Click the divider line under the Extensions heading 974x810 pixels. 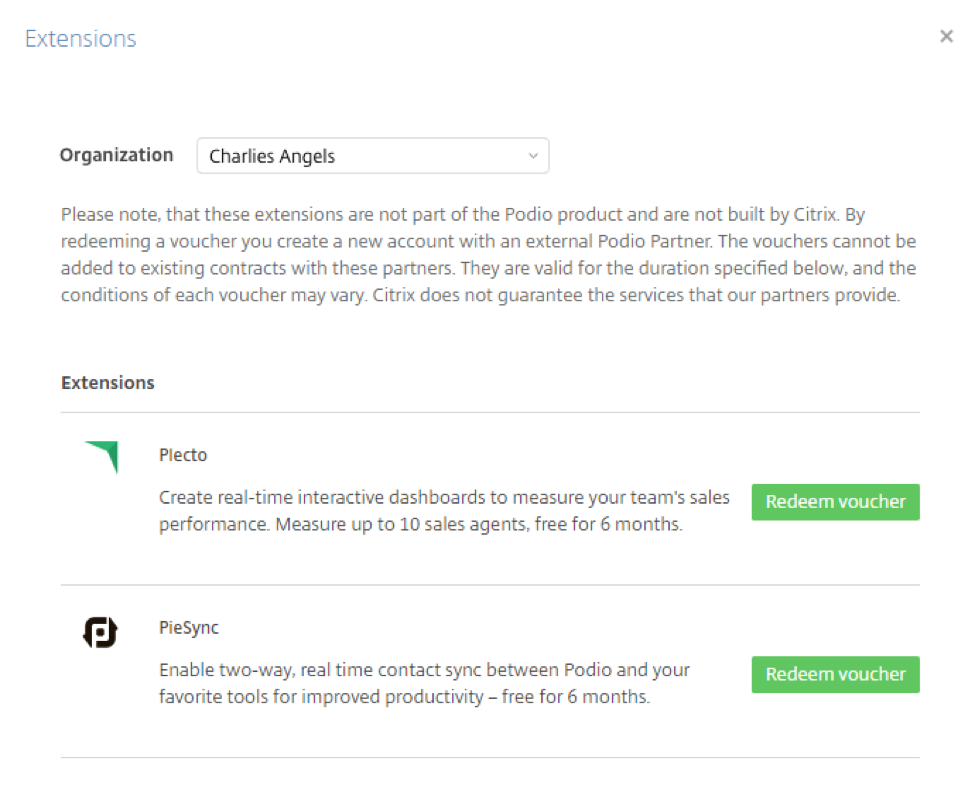[x=490, y=412]
